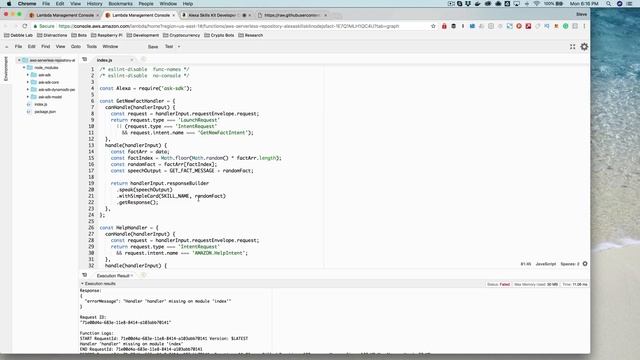
Task: Open the editor Tools menu
Action: (x=91, y=47)
